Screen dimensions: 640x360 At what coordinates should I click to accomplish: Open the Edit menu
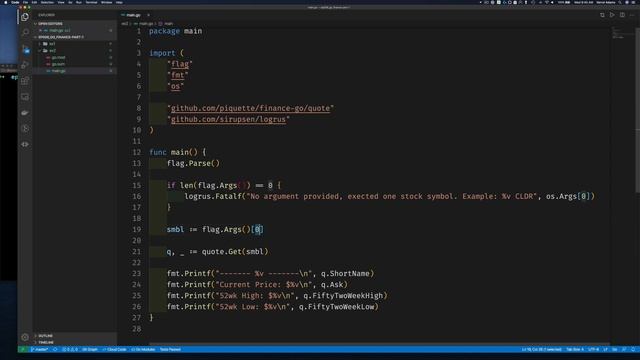tap(34, 2)
